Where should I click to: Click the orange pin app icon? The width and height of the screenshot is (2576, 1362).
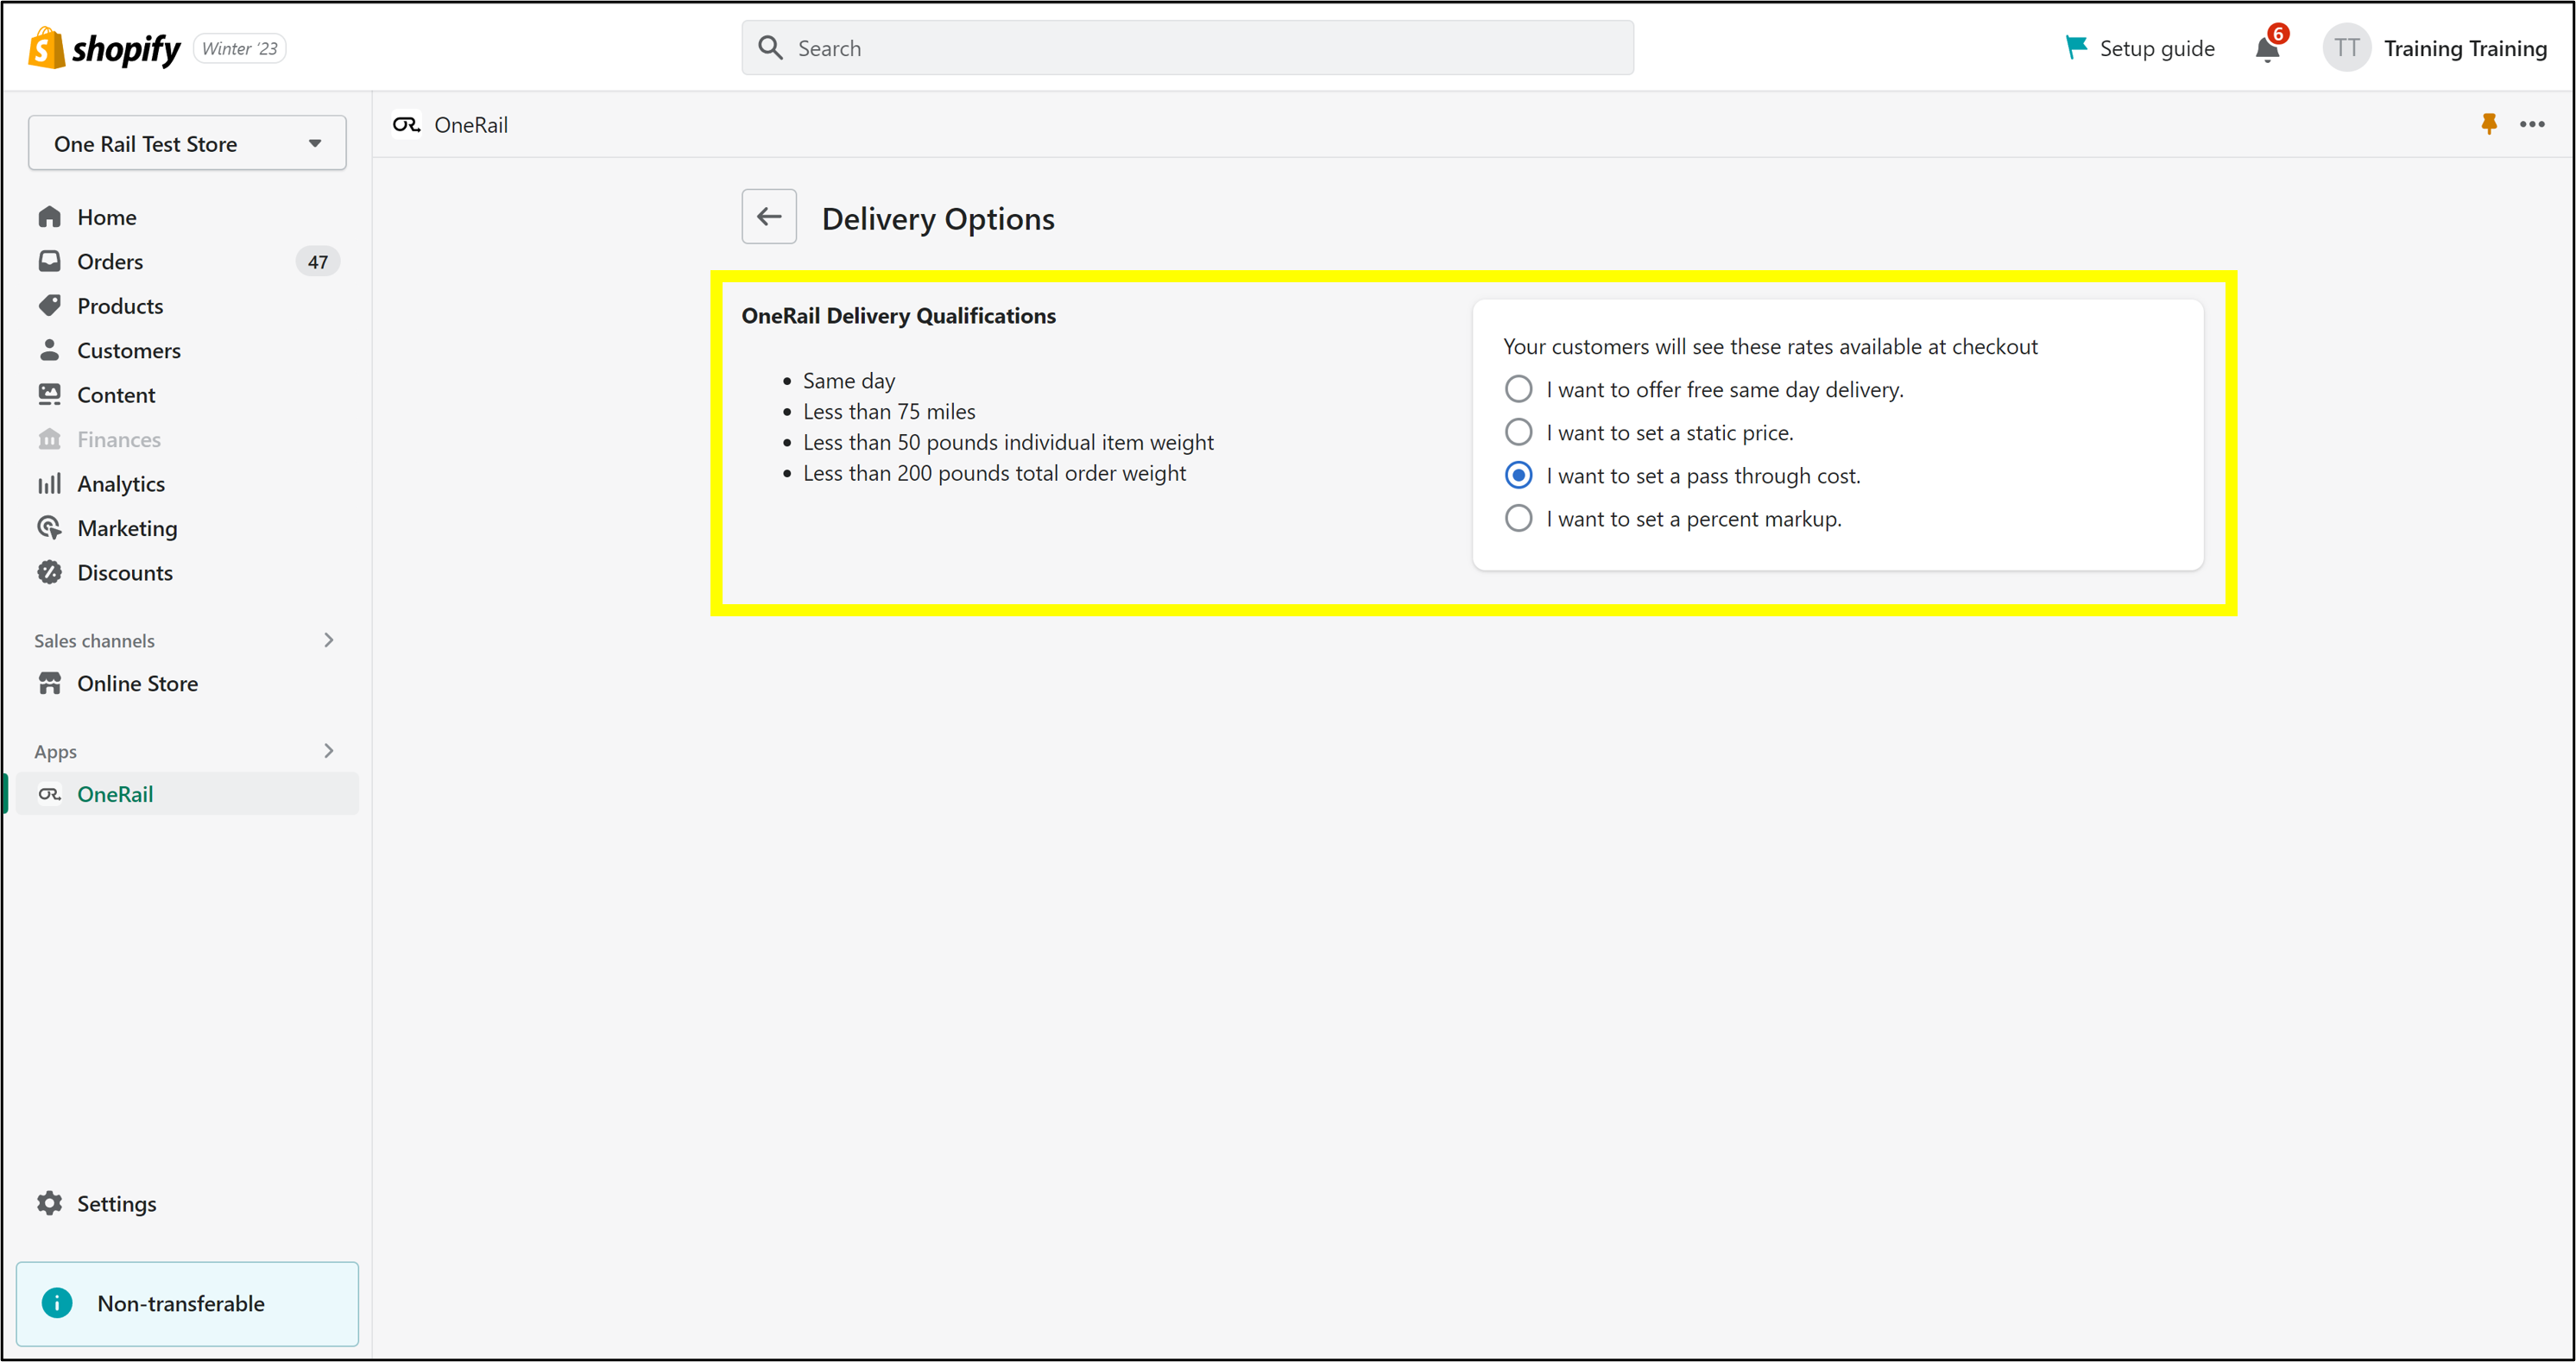point(2488,124)
